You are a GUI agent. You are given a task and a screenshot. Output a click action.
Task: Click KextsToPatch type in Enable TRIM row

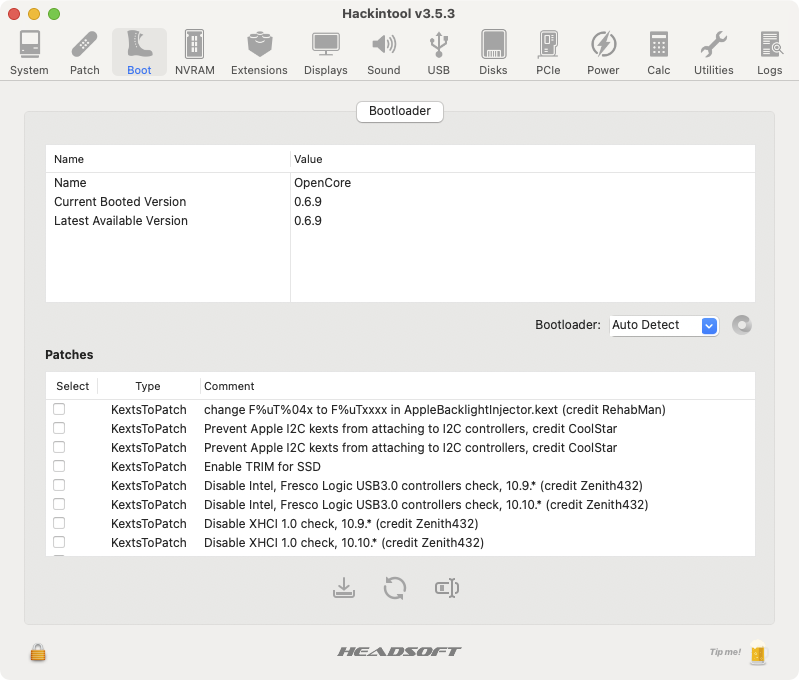149,466
